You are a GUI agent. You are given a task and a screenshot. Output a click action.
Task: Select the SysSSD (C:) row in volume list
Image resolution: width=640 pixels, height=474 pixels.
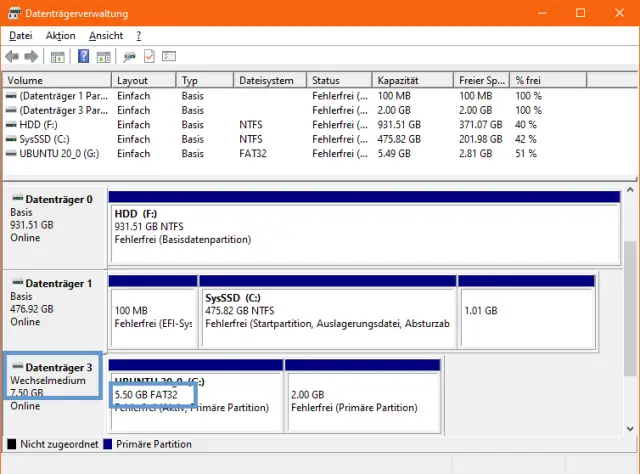point(46,139)
